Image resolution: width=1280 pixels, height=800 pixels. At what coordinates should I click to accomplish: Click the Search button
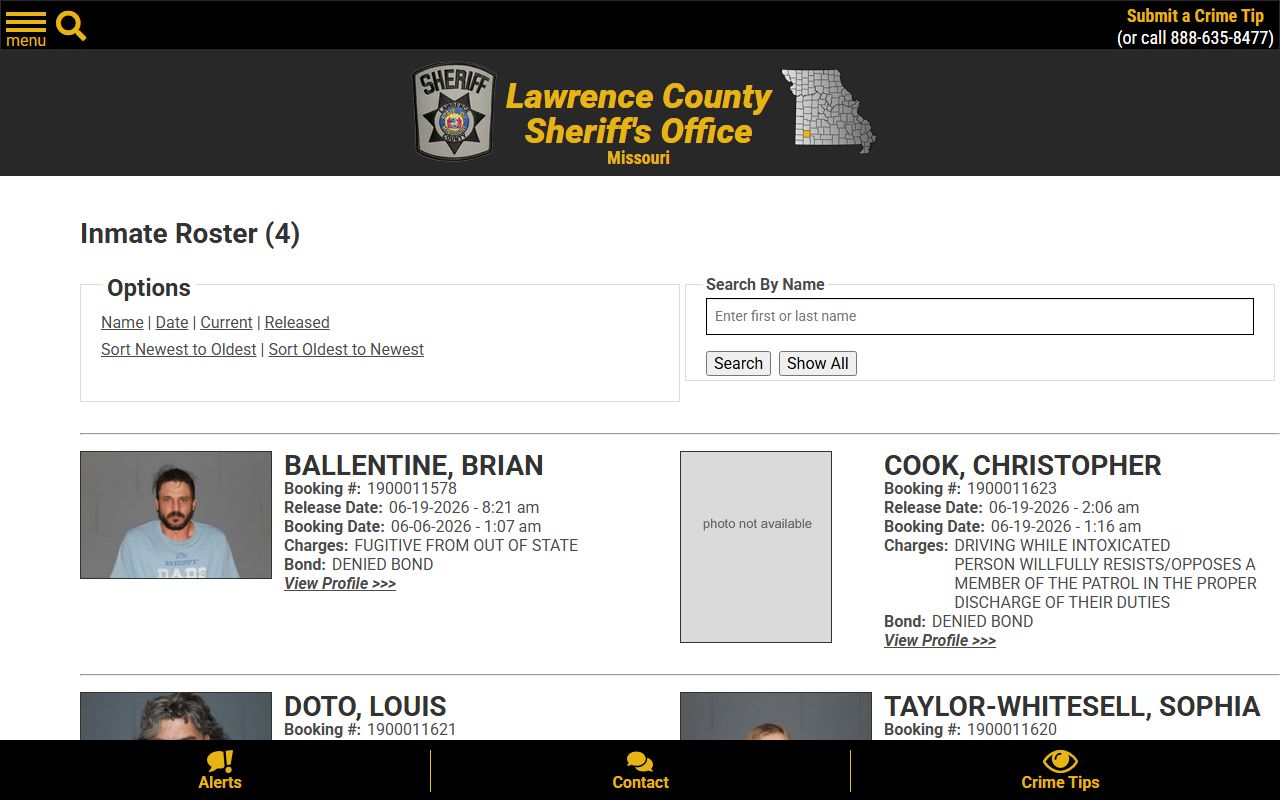pyautogui.click(x=738, y=363)
